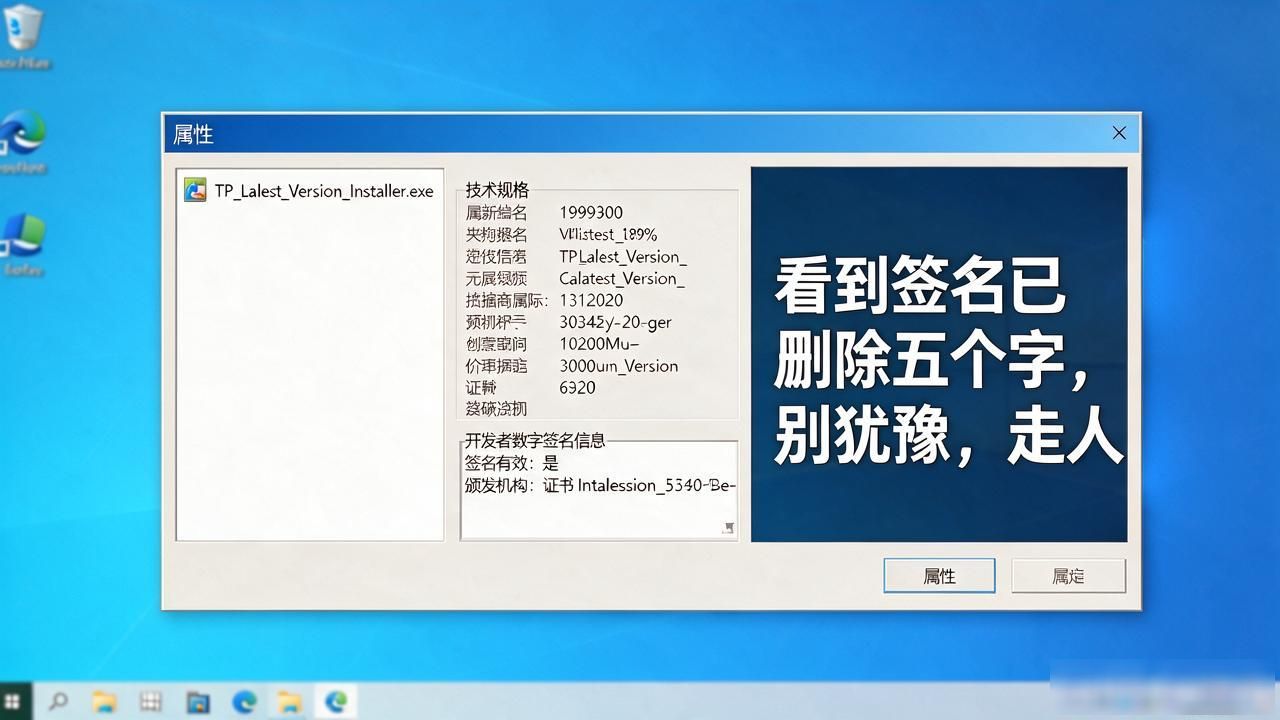
Task: Click small icon in signature box corner
Action: pyautogui.click(x=728, y=527)
